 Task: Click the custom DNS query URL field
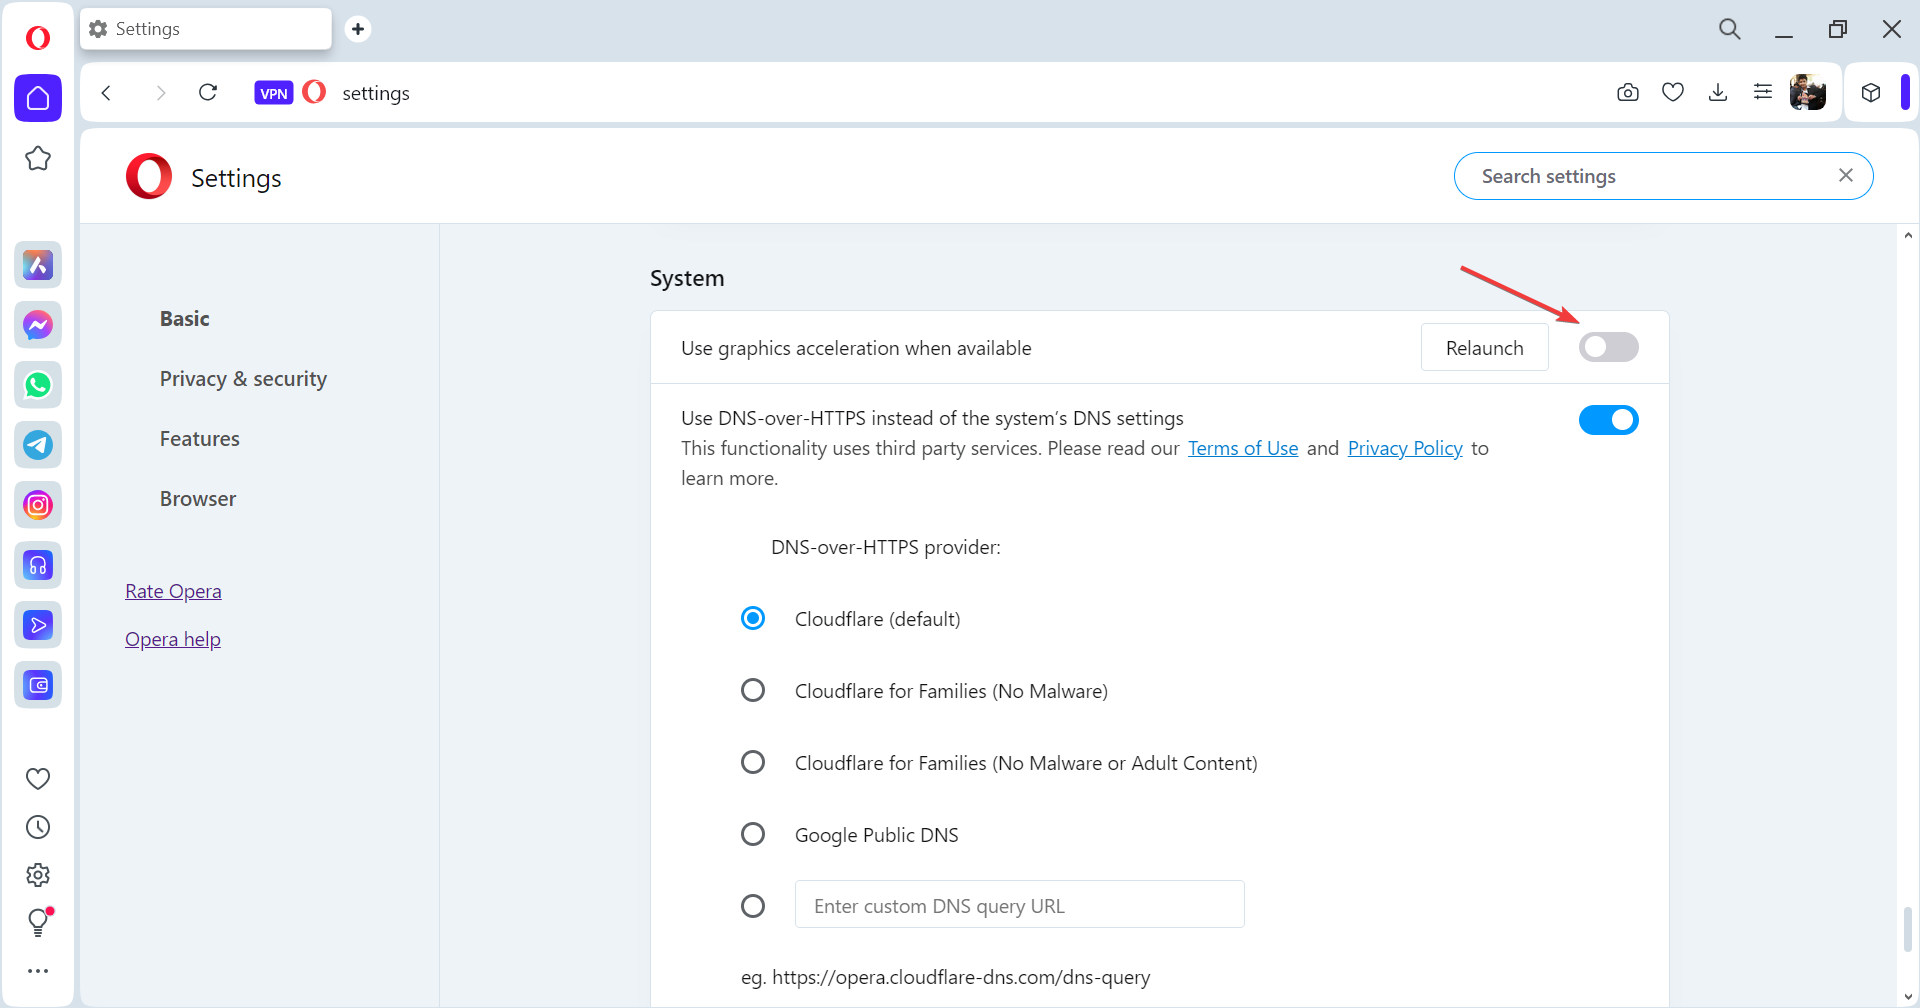click(x=1020, y=905)
